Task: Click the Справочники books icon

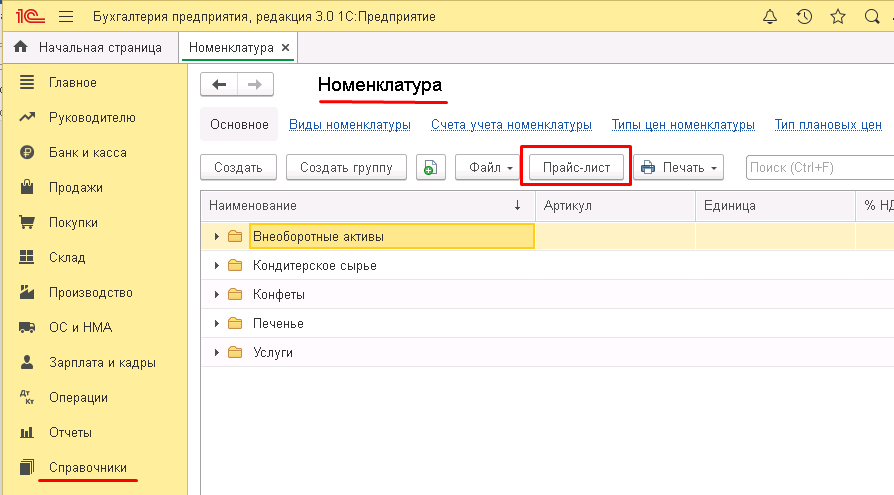Action: click(27, 467)
